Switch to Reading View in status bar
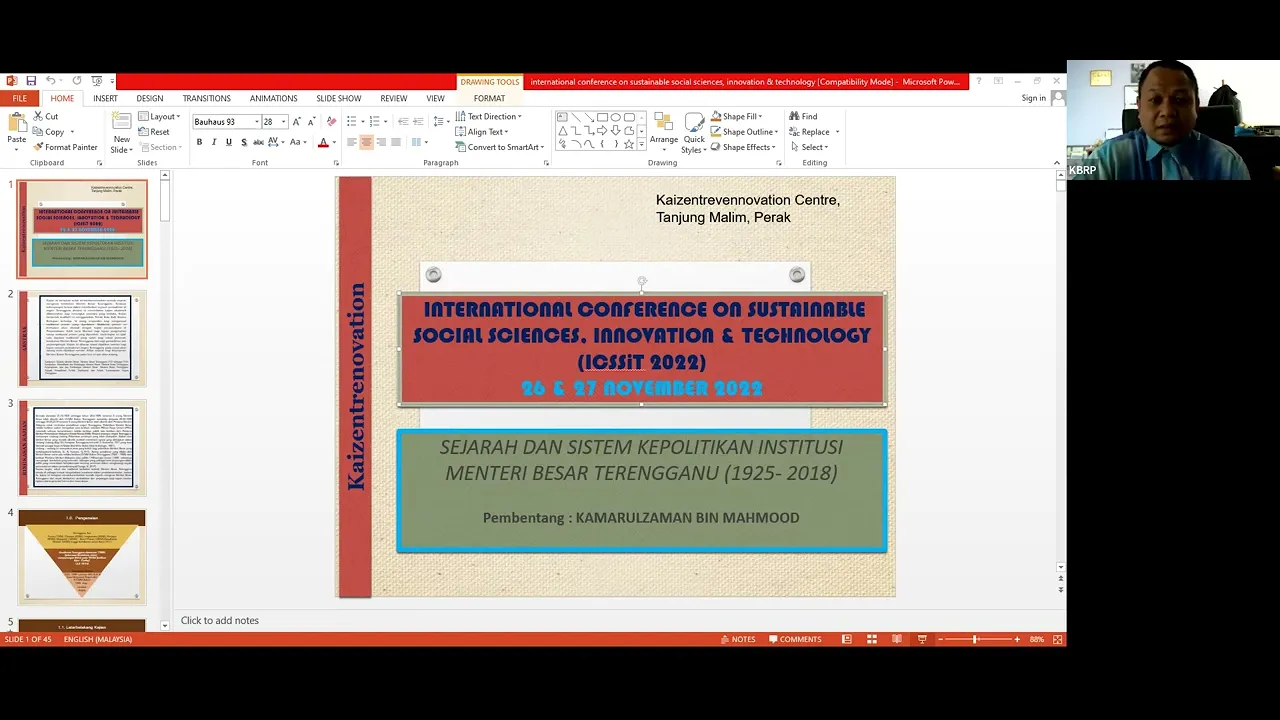 coord(897,639)
